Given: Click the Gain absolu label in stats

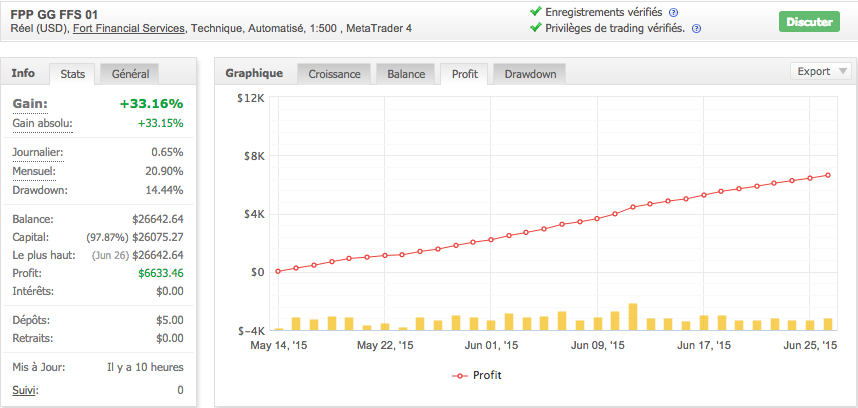Looking at the screenshot, I should pyautogui.click(x=42, y=124).
